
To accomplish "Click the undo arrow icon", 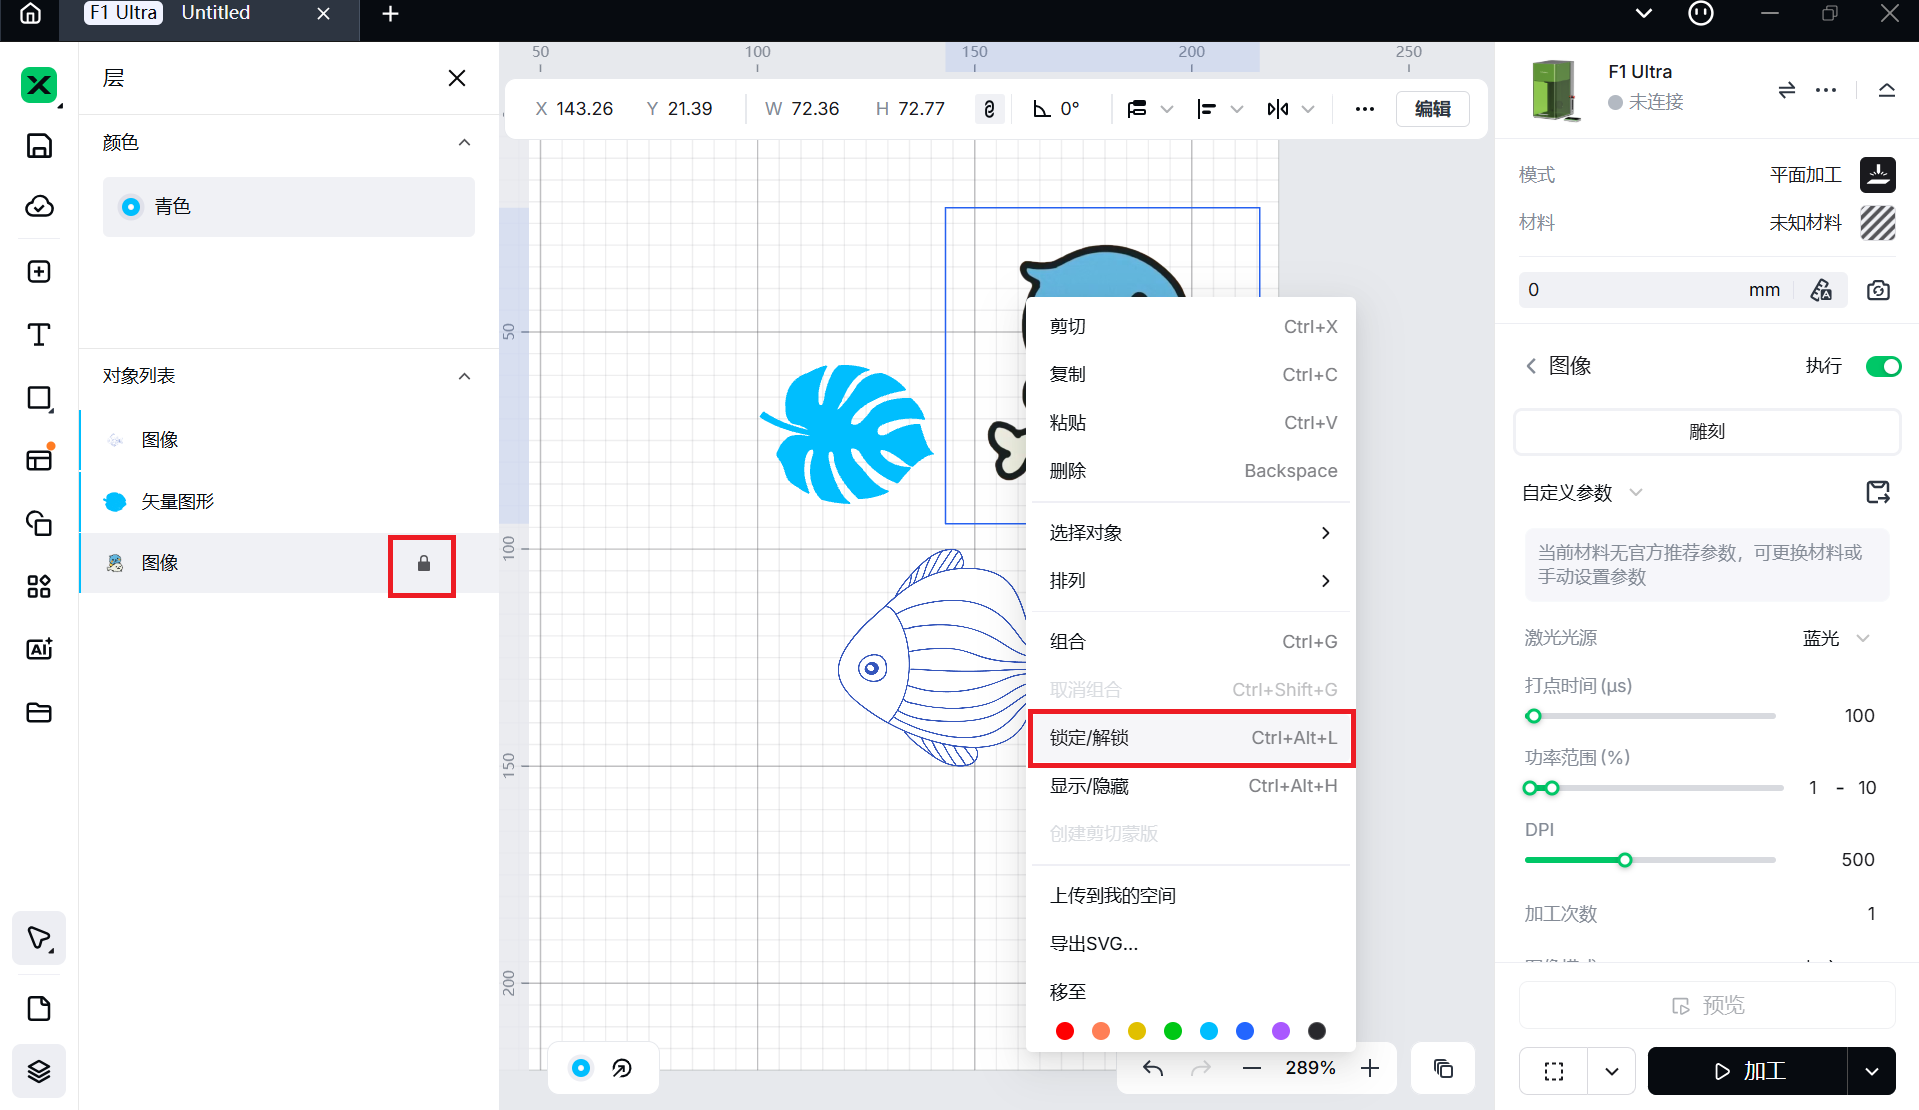I will pyautogui.click(x=1153, y=1068).
